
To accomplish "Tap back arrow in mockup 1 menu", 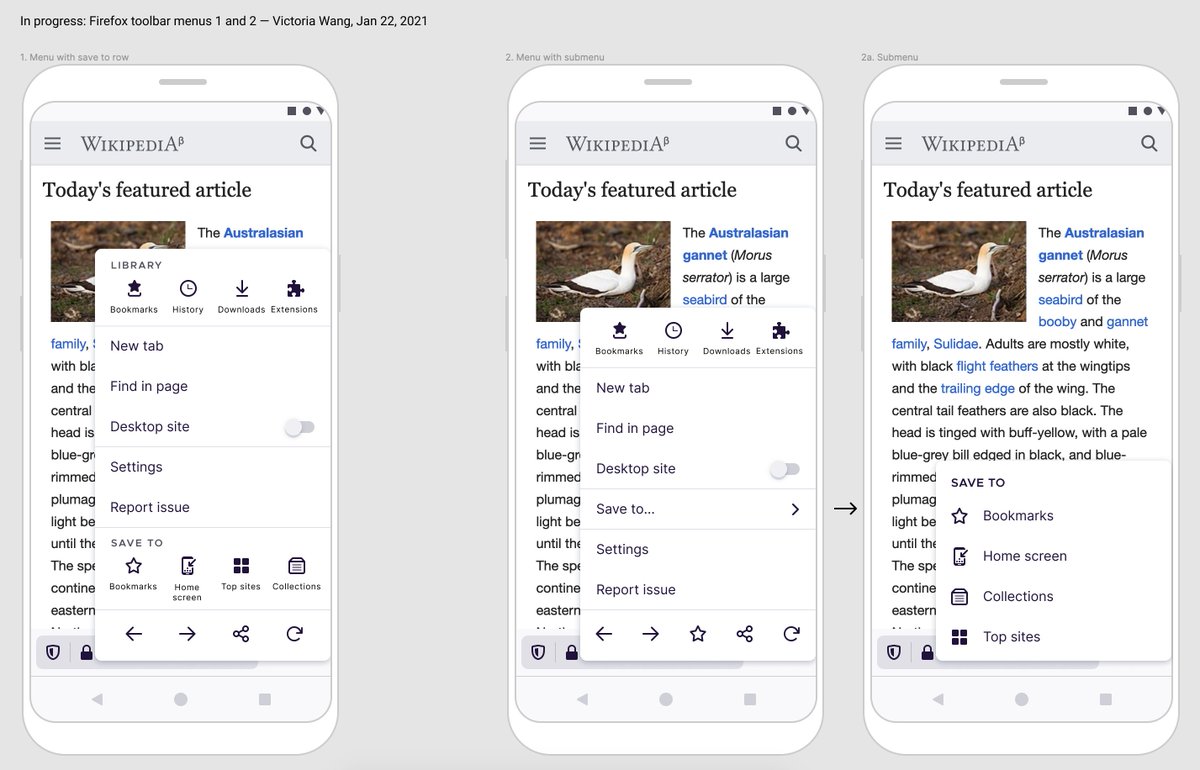I will pyautogui.click(x=134, y=634).
